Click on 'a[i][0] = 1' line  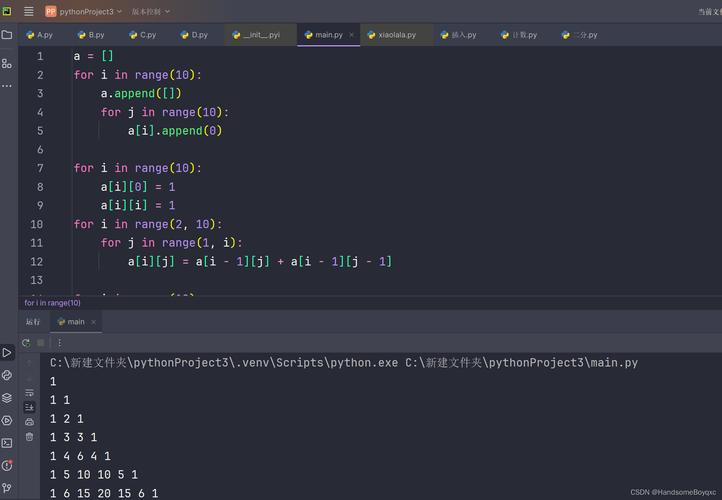tap(138, 187)
